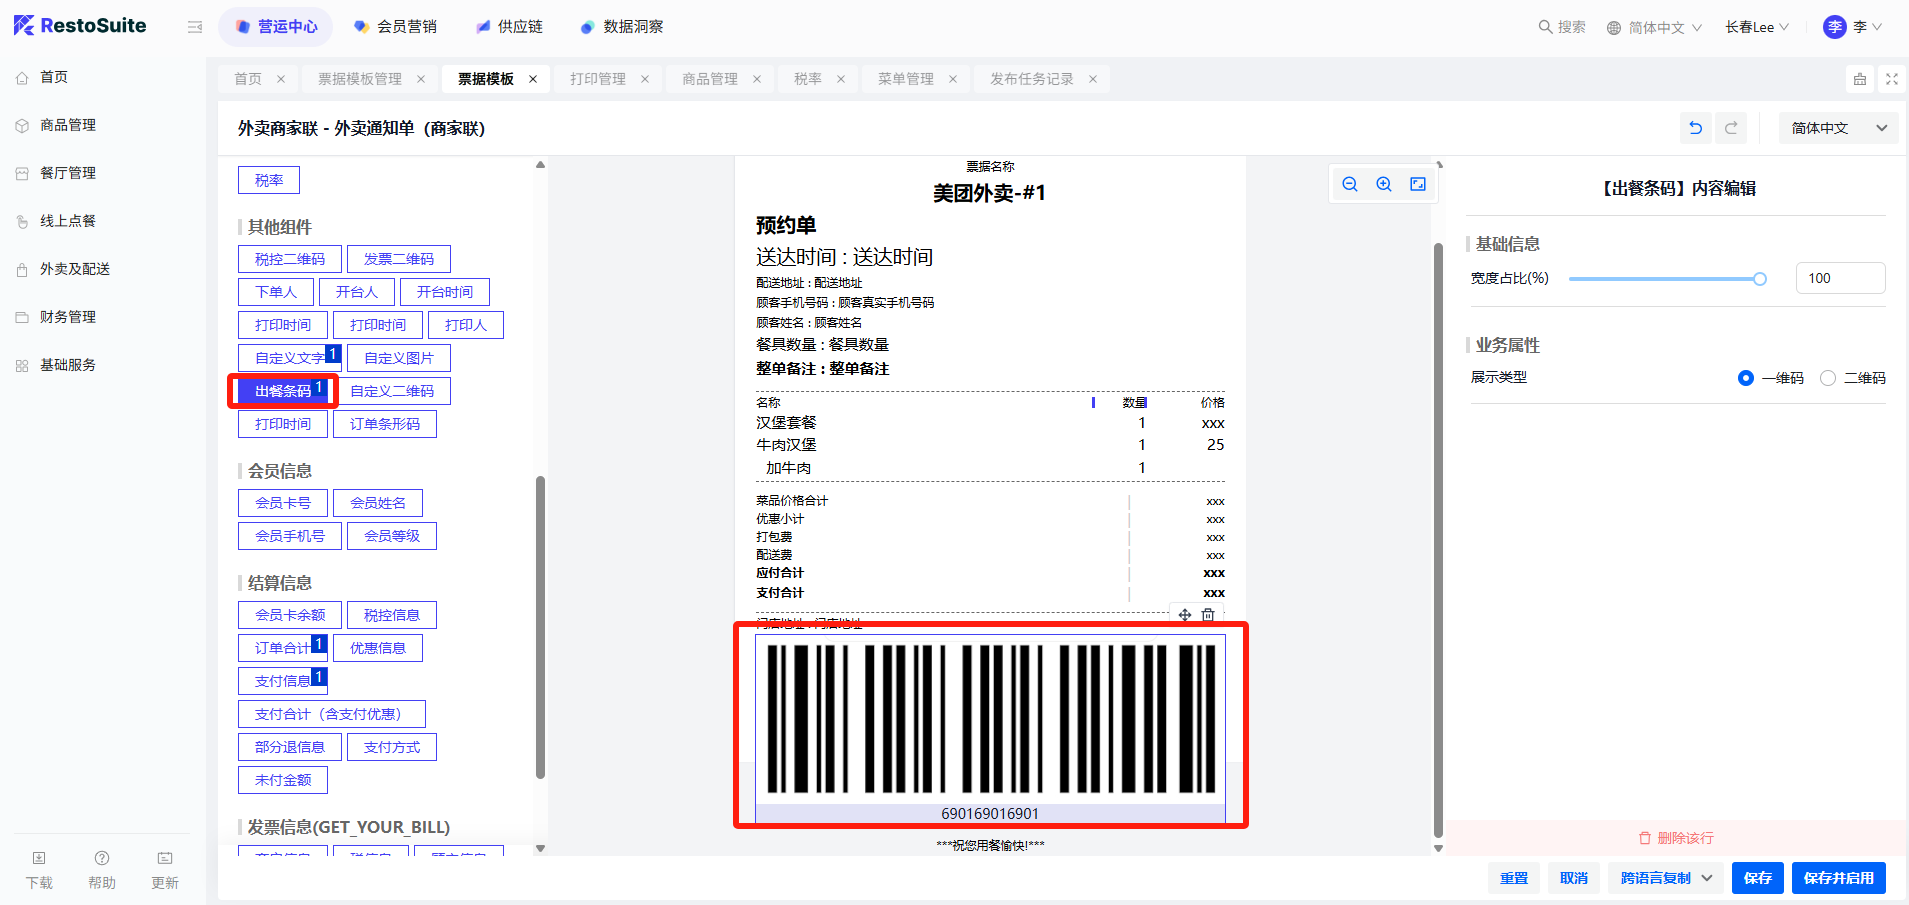The width and height of the screenshot is (1909, 905).
Task: Click 删除该行 delete row link
Action: coord(1676,838)
